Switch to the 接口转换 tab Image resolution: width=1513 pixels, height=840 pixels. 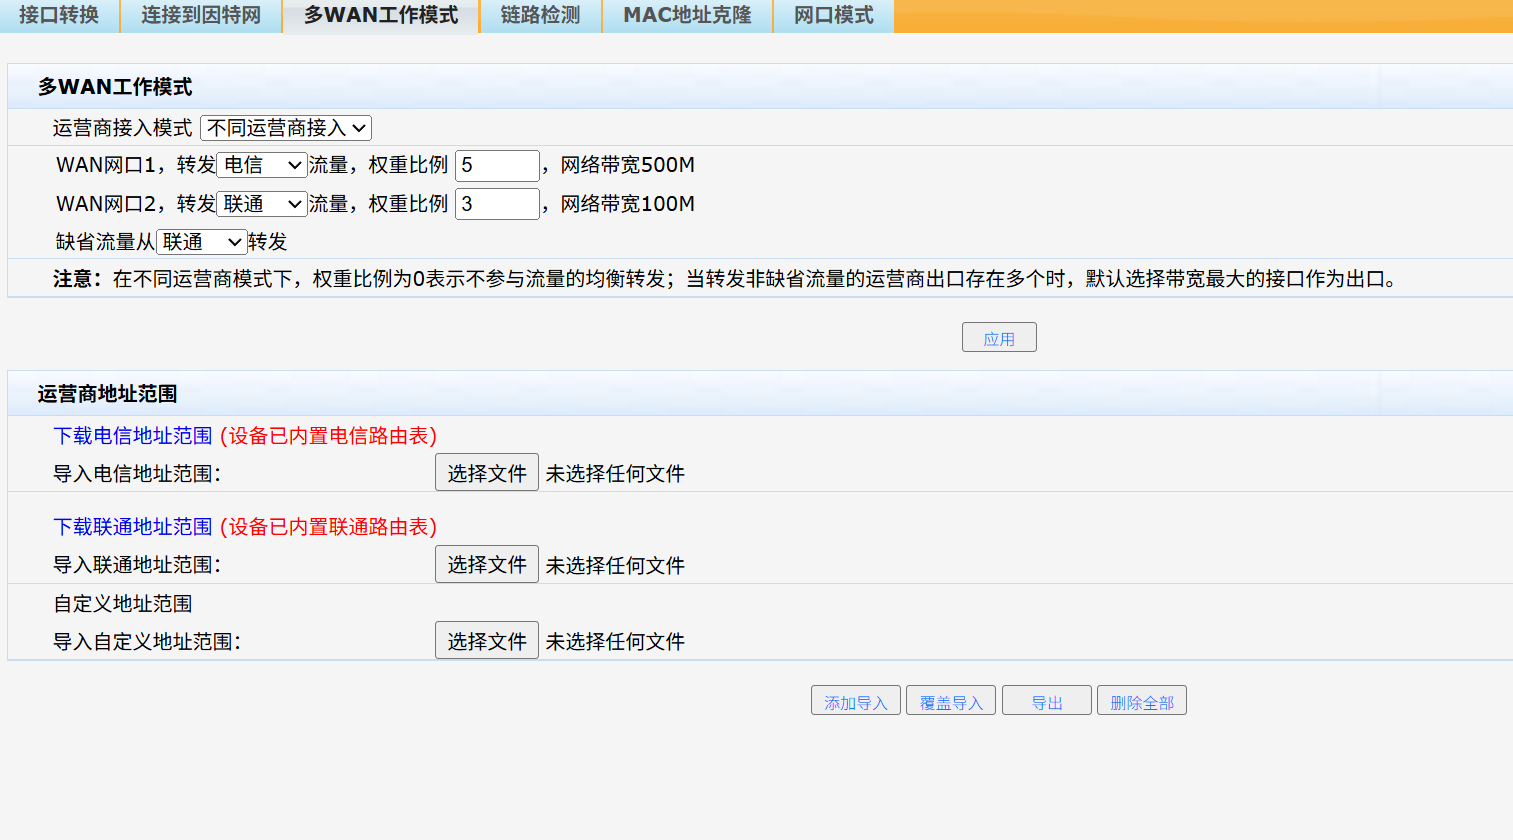click(x=59, y=16)
